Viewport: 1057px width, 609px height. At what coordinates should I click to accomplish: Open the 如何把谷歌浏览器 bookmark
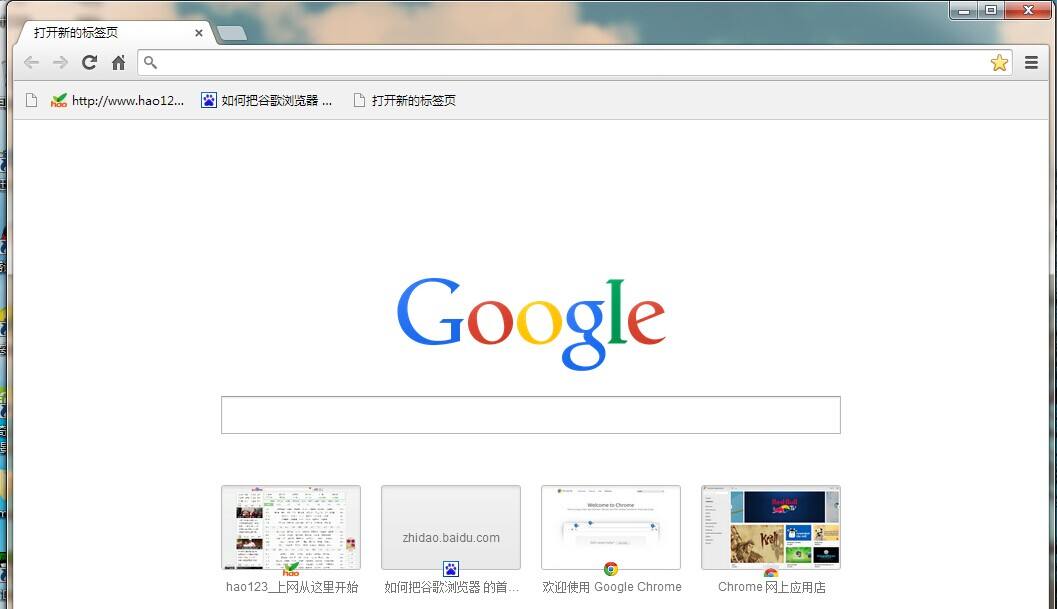(x=267, y=100)
